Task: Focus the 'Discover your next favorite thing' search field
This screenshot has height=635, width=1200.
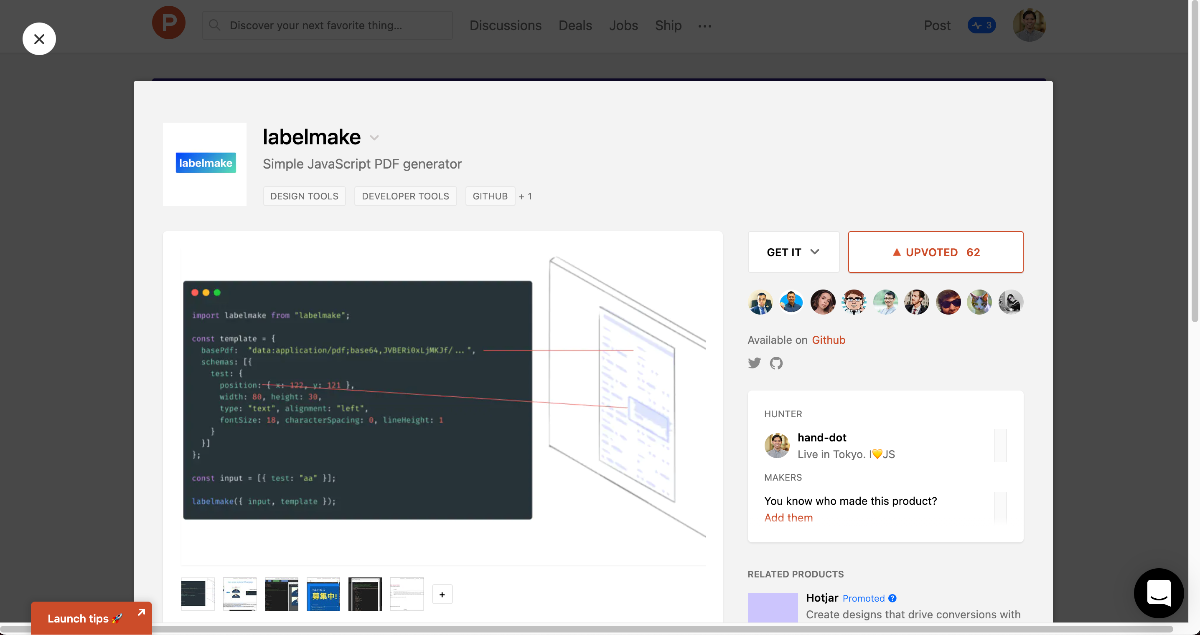Action: pyautogui.click(x=327, y=25)
